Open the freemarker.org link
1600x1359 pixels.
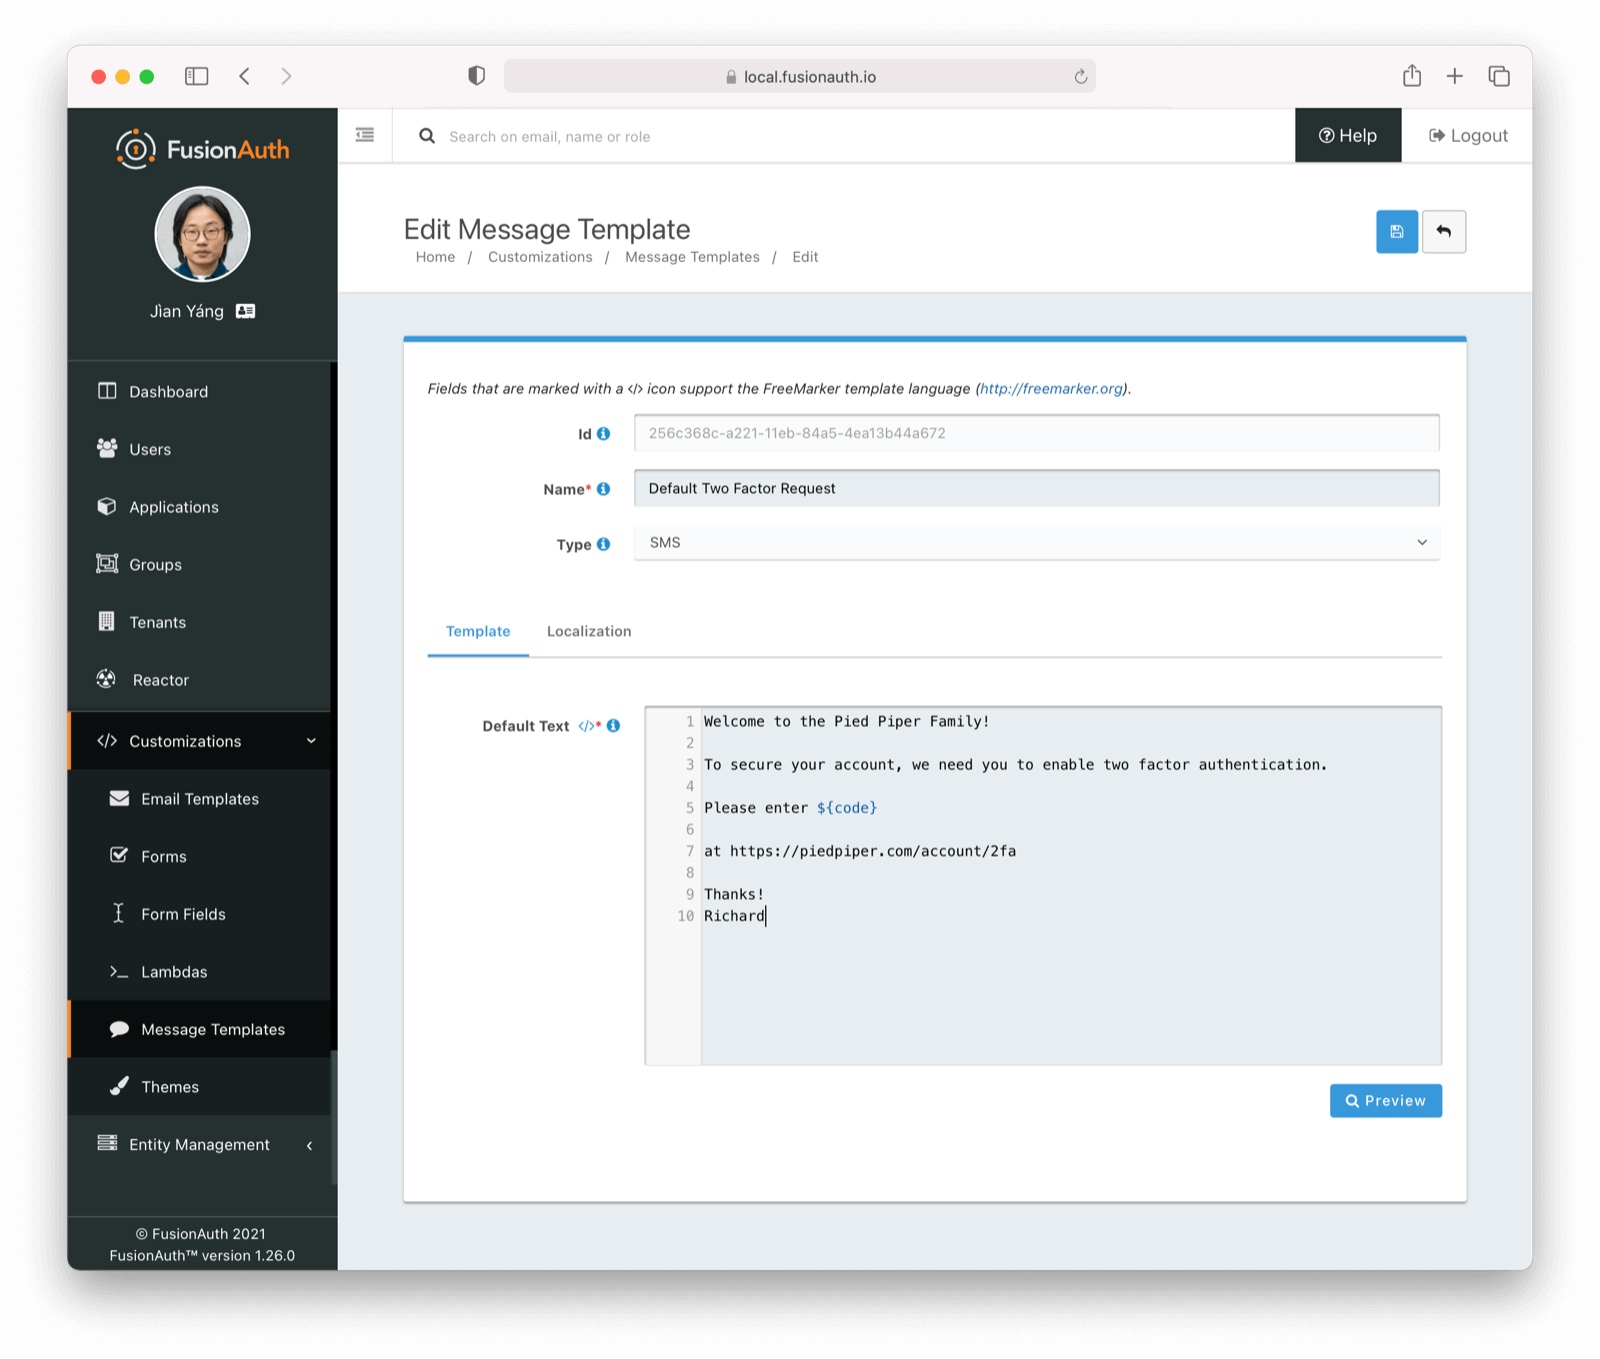point(1051,389)
